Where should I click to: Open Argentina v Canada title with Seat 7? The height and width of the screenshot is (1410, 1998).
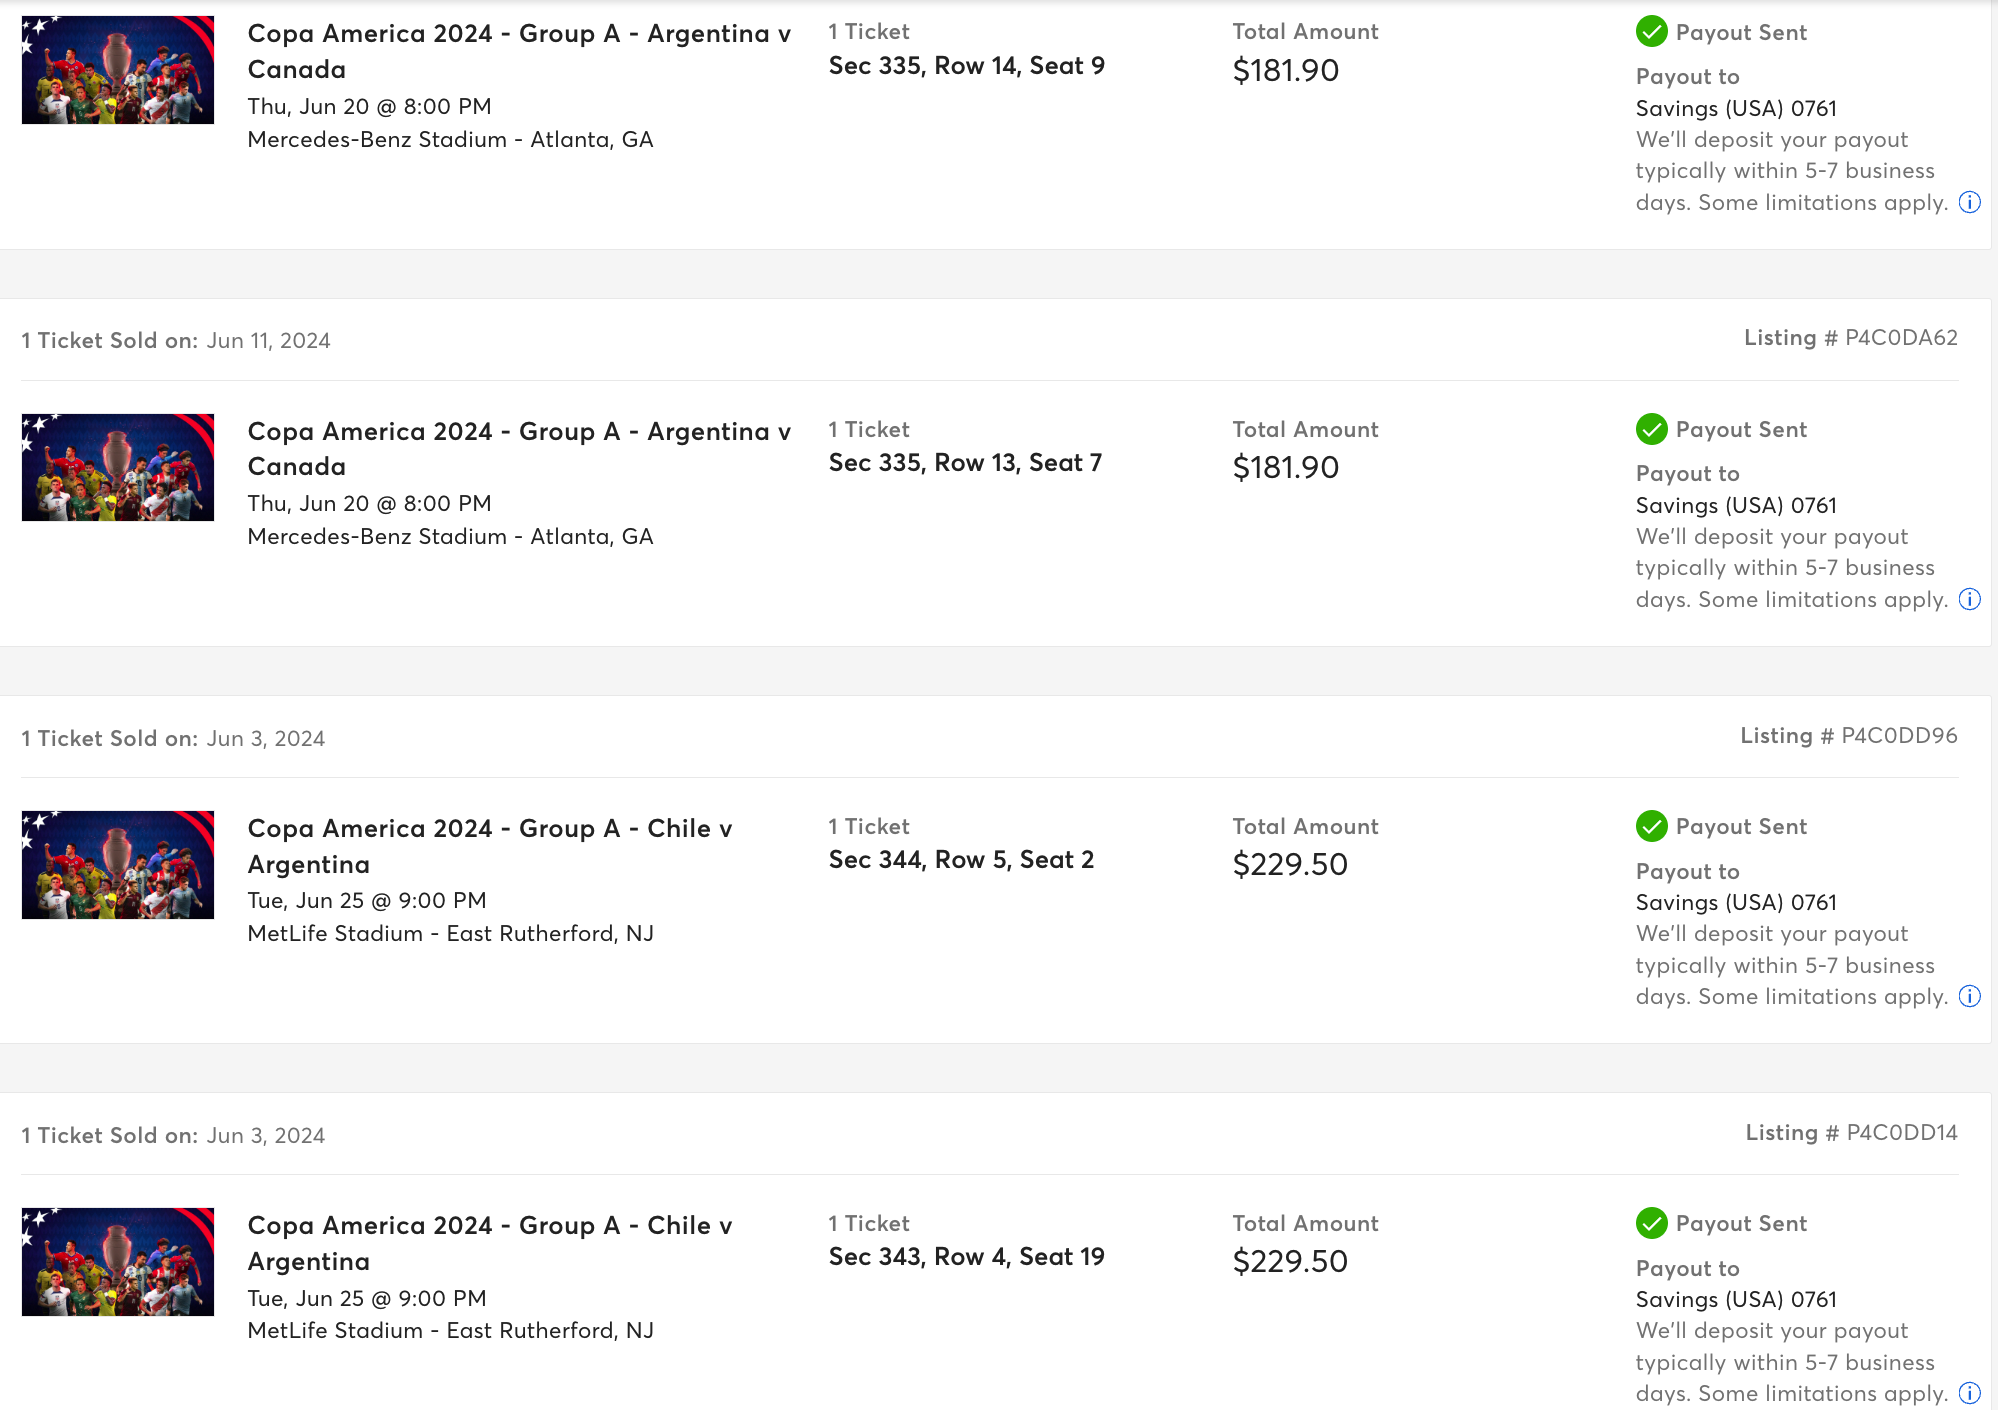pyautogui.click(x=519, y=449)
